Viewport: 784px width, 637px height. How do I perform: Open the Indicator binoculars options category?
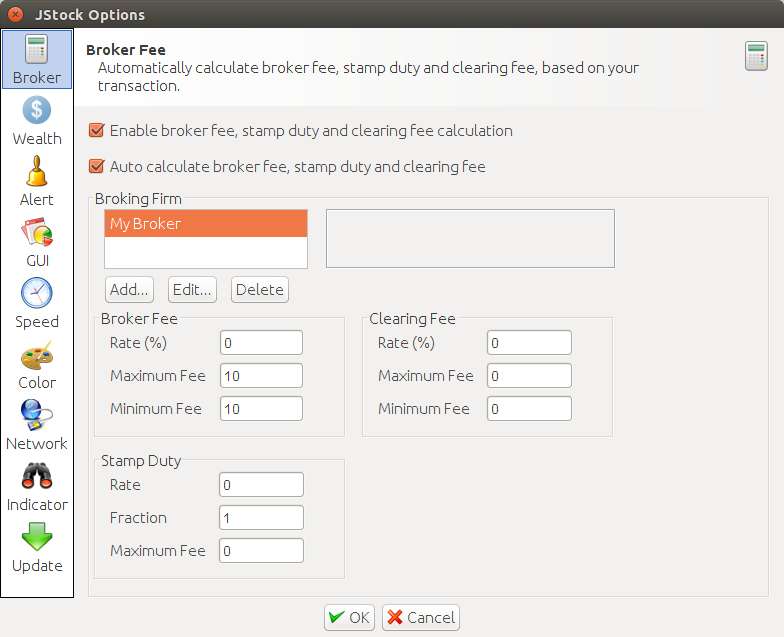point(37,486)
